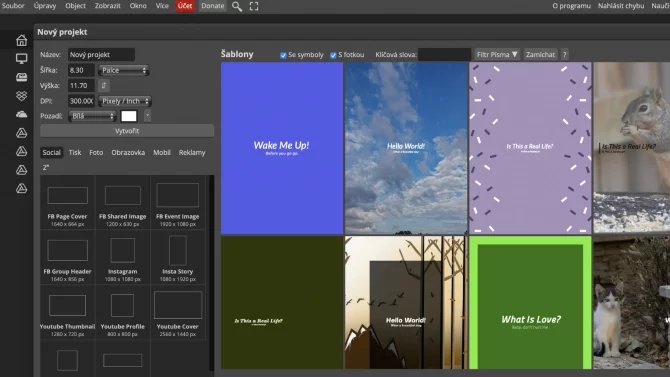
Task: Open the Zobrazit menu
Action: click(x=108, y=6)
